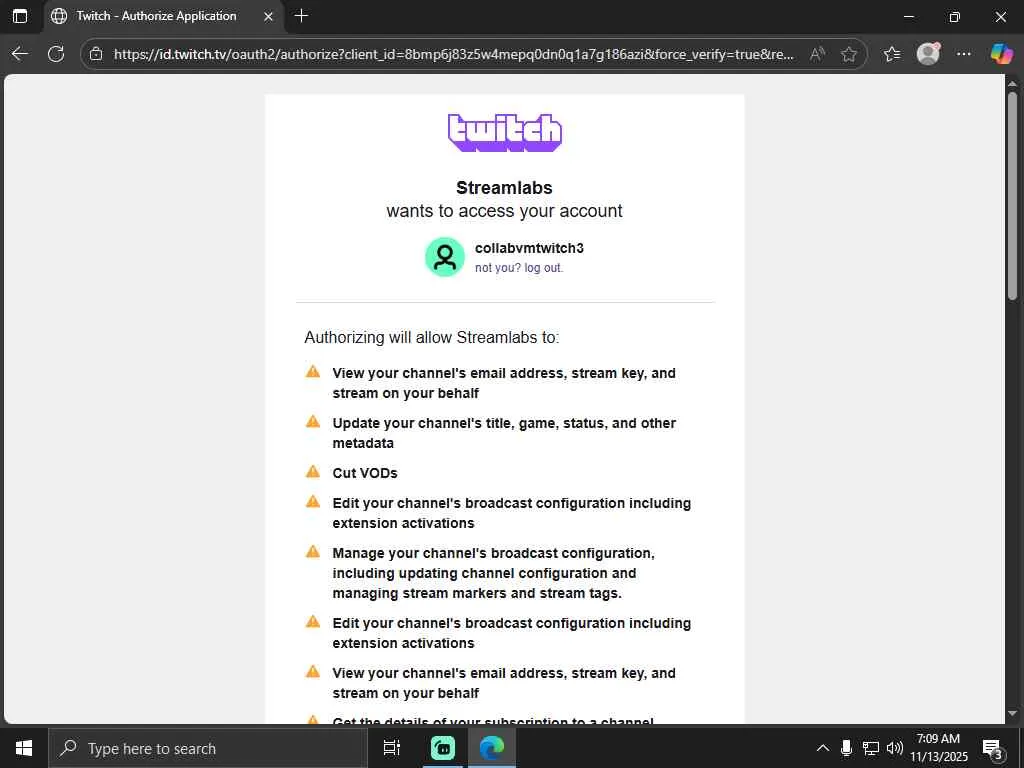This screenshot has width=1024, height=768.
Task: Restore down the Edge browser window
Action: [955, 17]
